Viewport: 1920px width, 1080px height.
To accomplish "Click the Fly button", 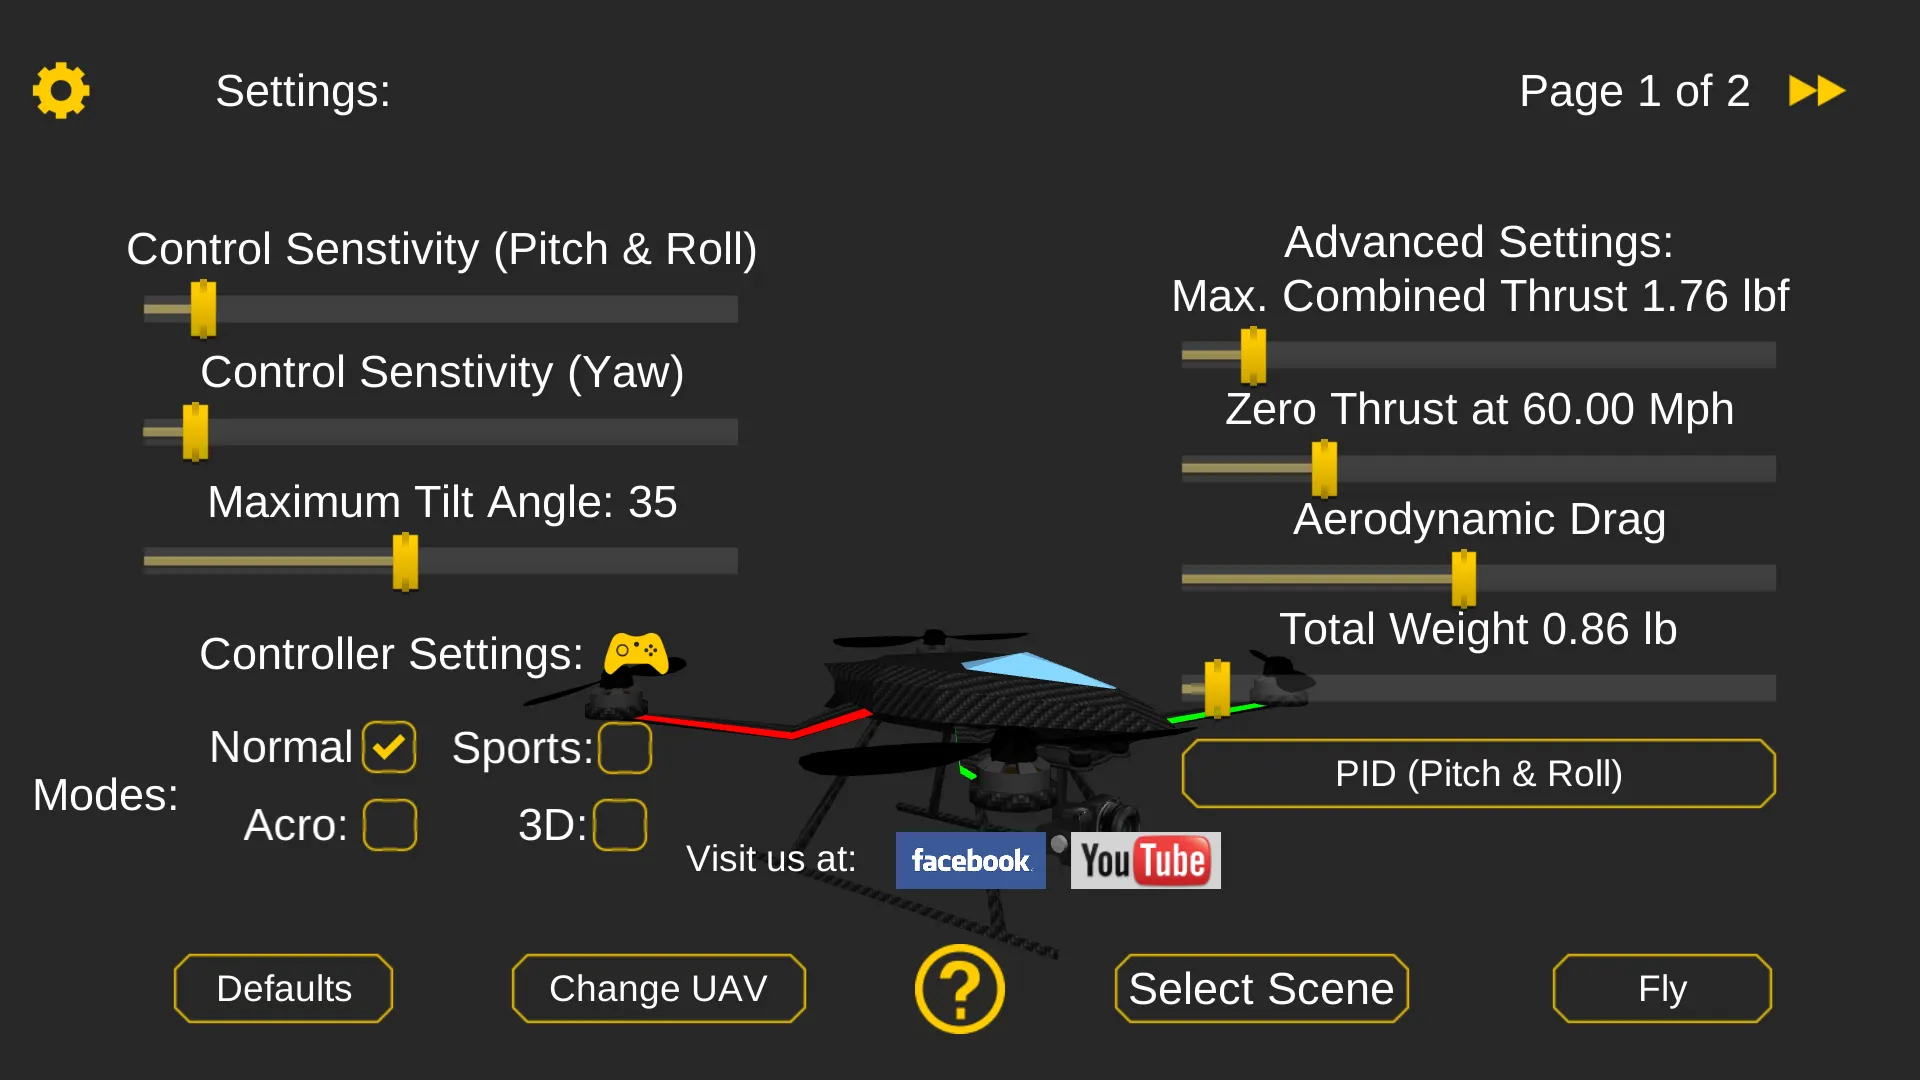I will pos(1663,986).
